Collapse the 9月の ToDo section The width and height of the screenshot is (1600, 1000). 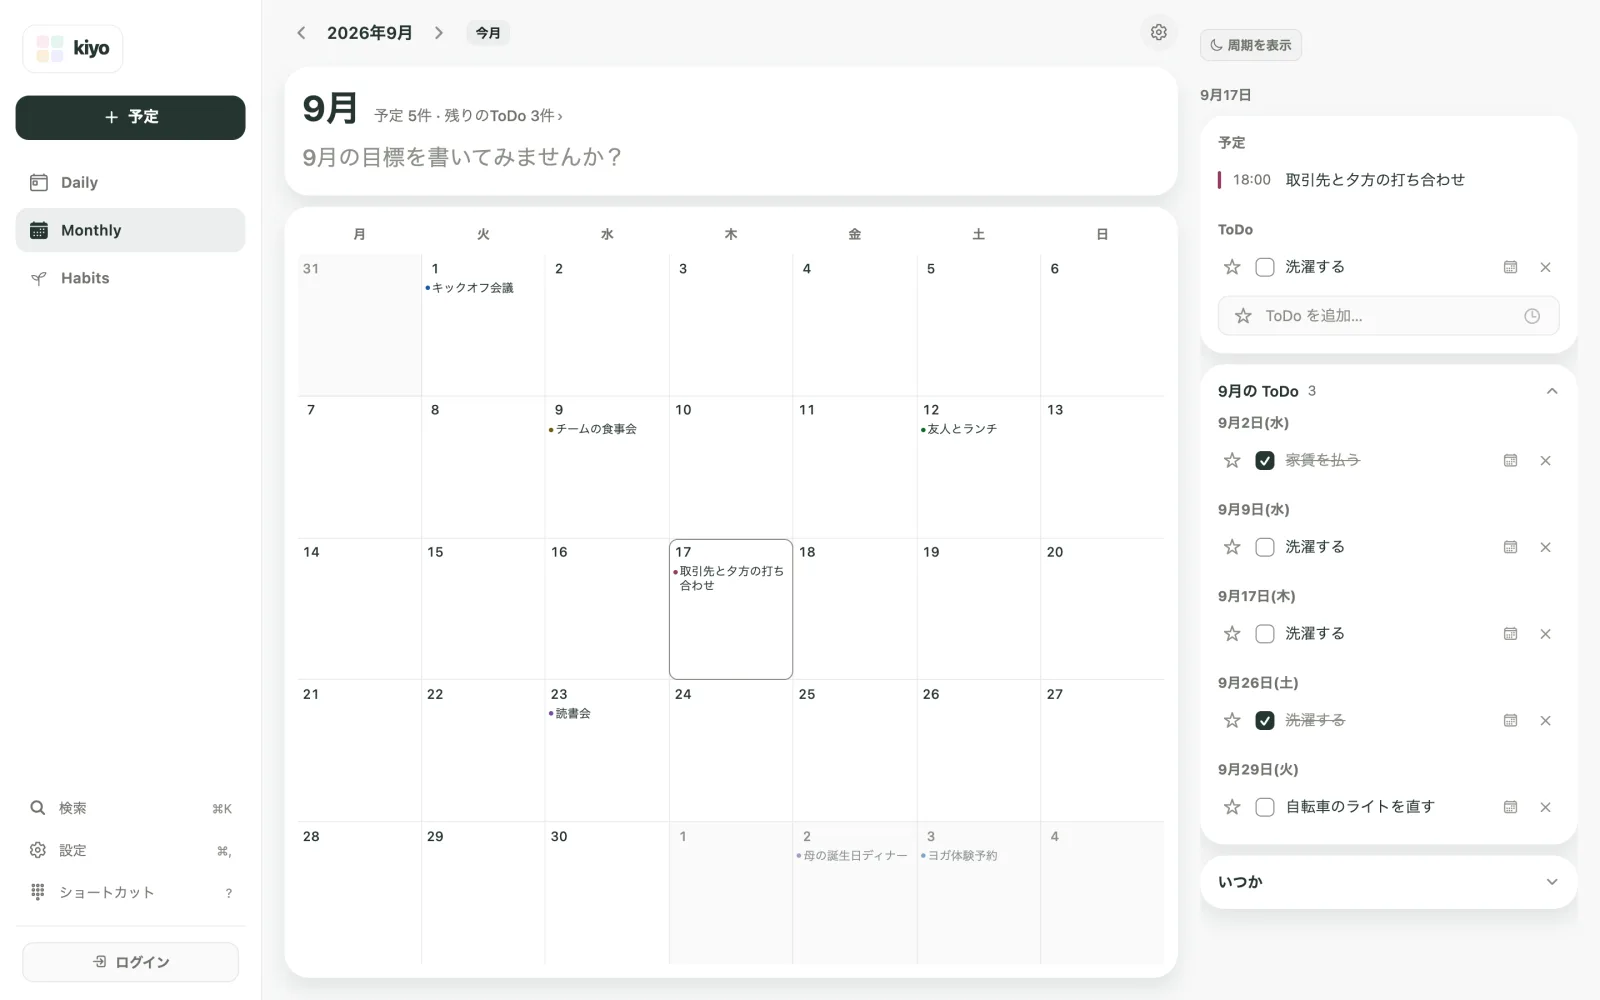(x=1551, y=391)
